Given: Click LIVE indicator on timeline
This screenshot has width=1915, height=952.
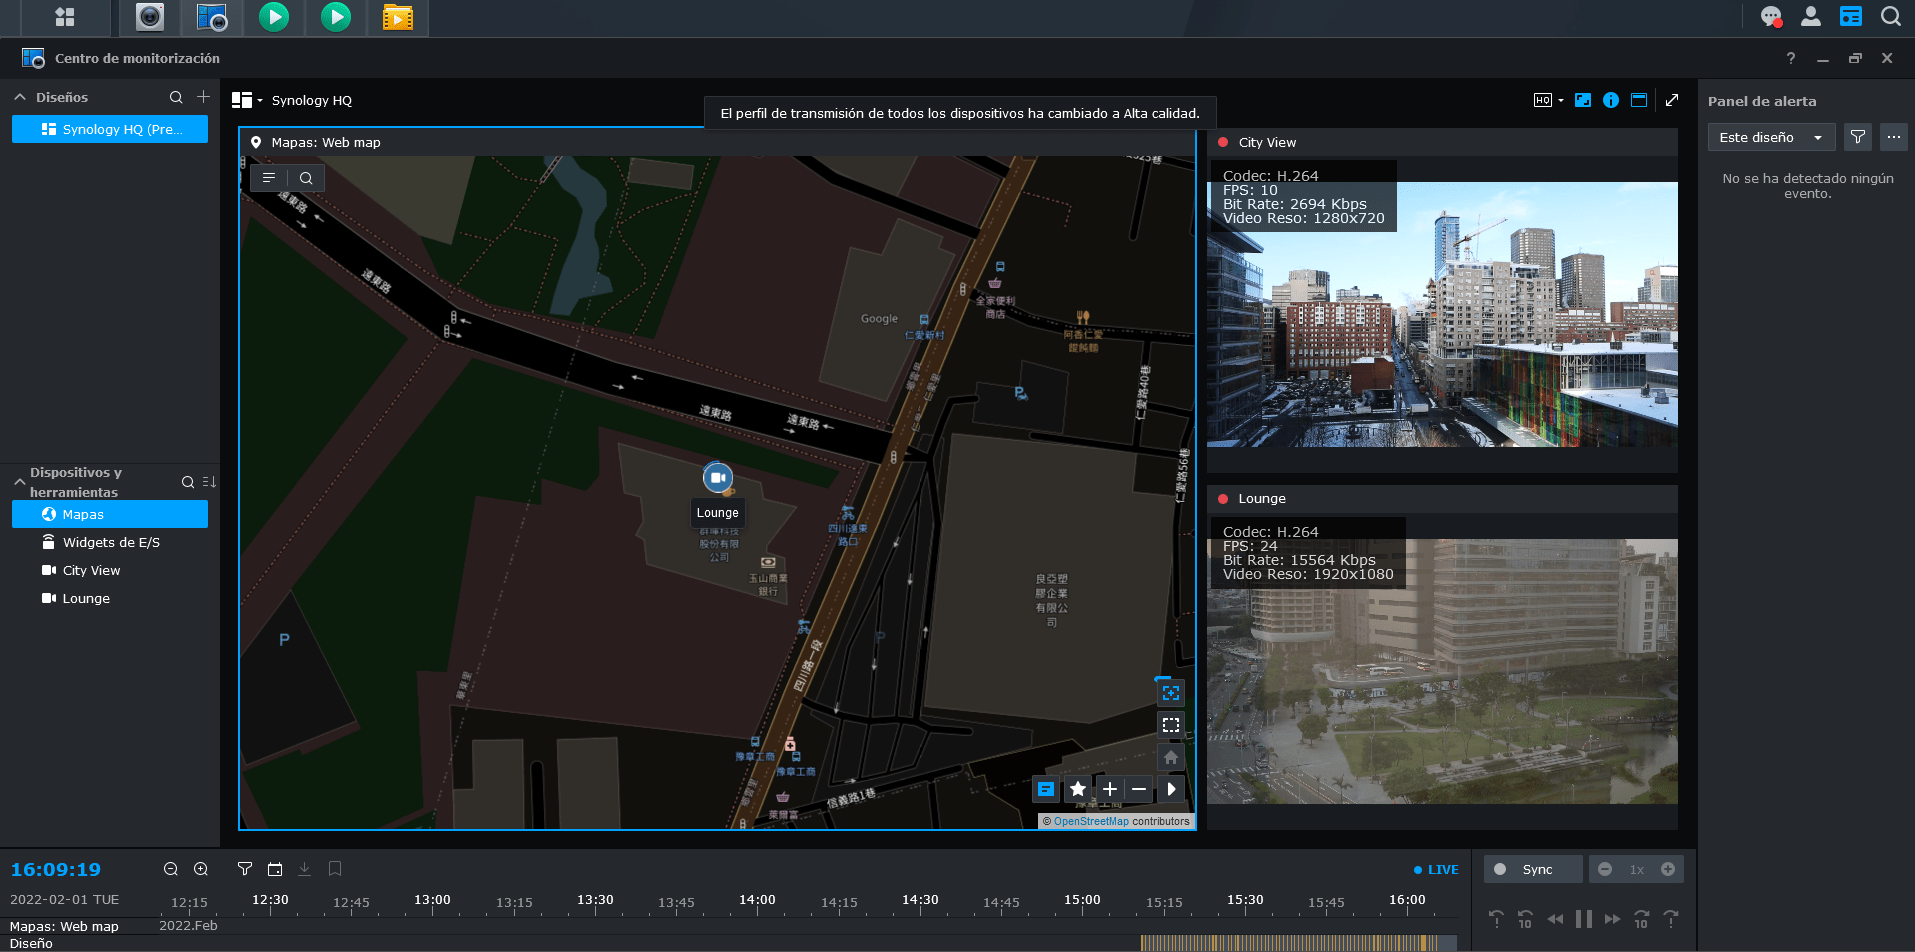Looking at the screenshot, I should click(1436, 870).
